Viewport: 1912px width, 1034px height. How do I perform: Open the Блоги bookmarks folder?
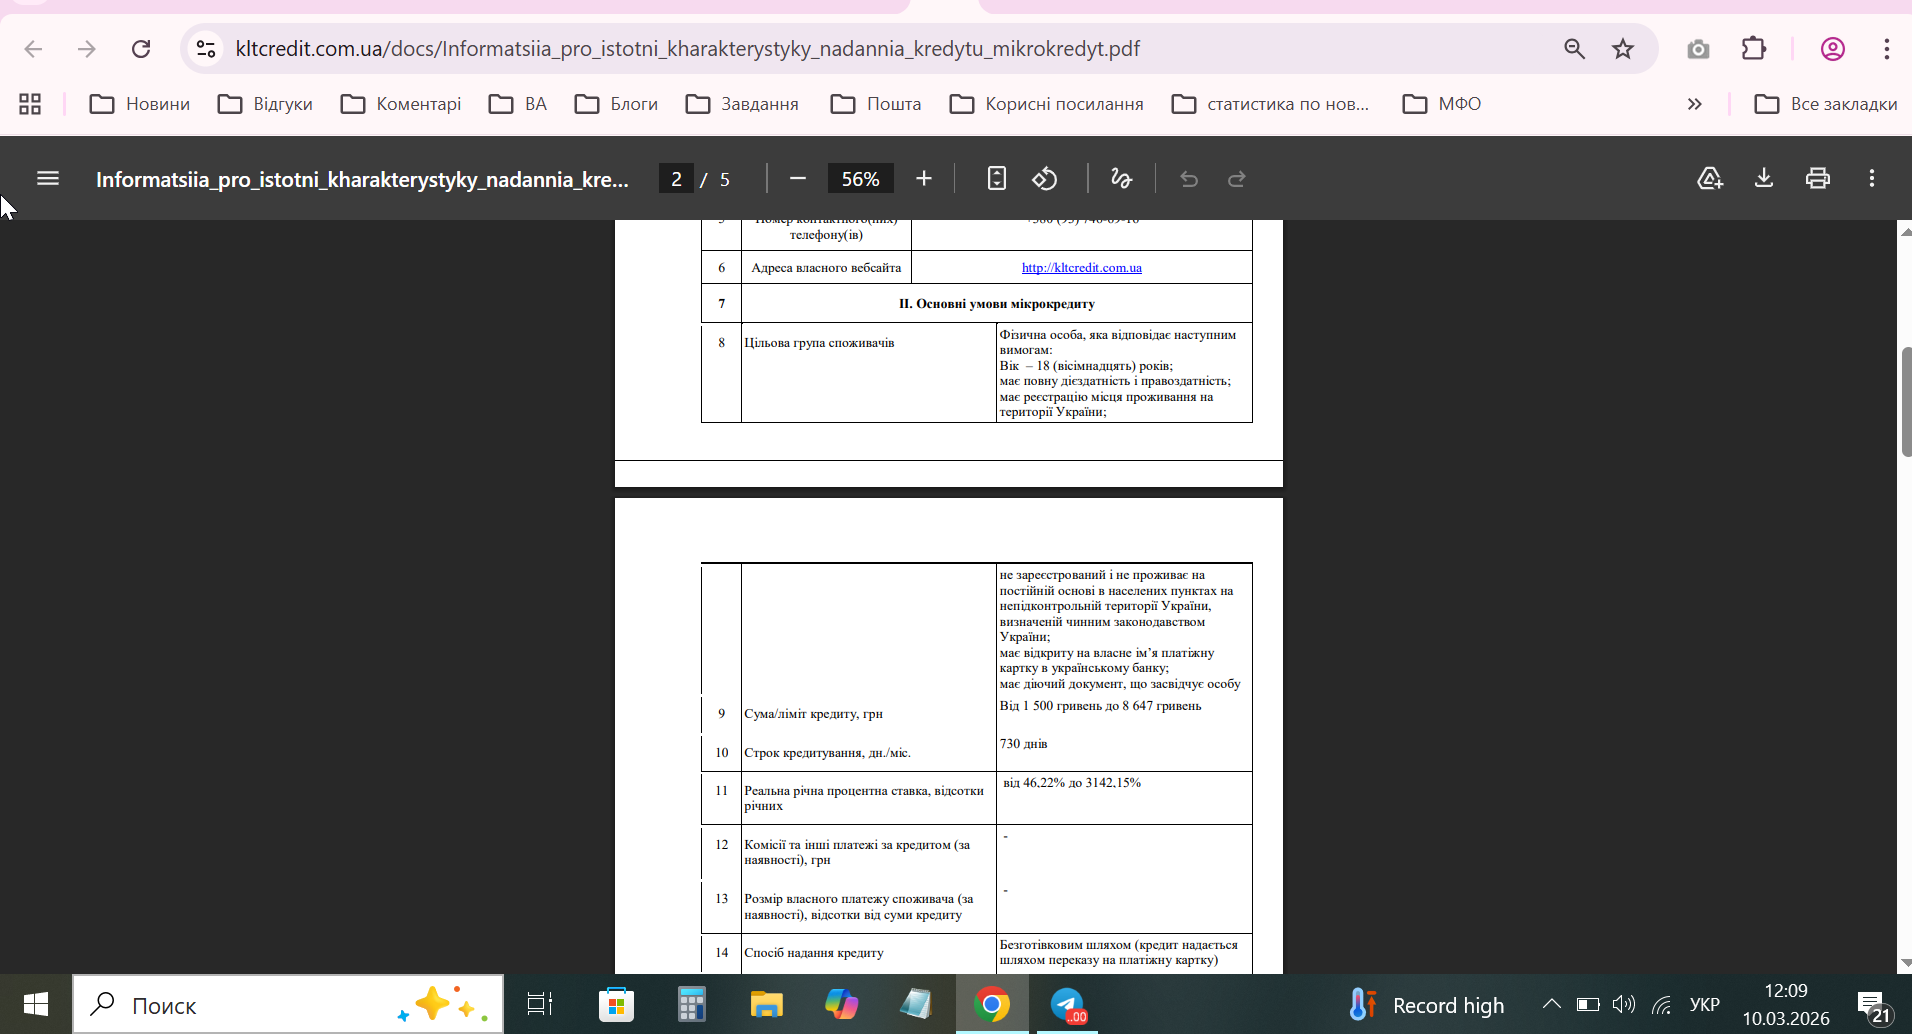point(616,104)
